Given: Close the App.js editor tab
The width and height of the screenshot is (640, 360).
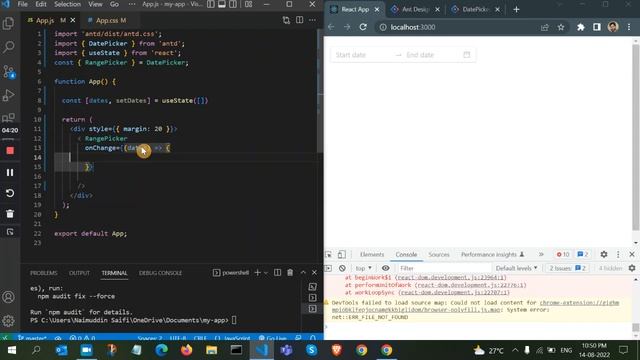Looking at the screenshot, I should click(73, 20).
